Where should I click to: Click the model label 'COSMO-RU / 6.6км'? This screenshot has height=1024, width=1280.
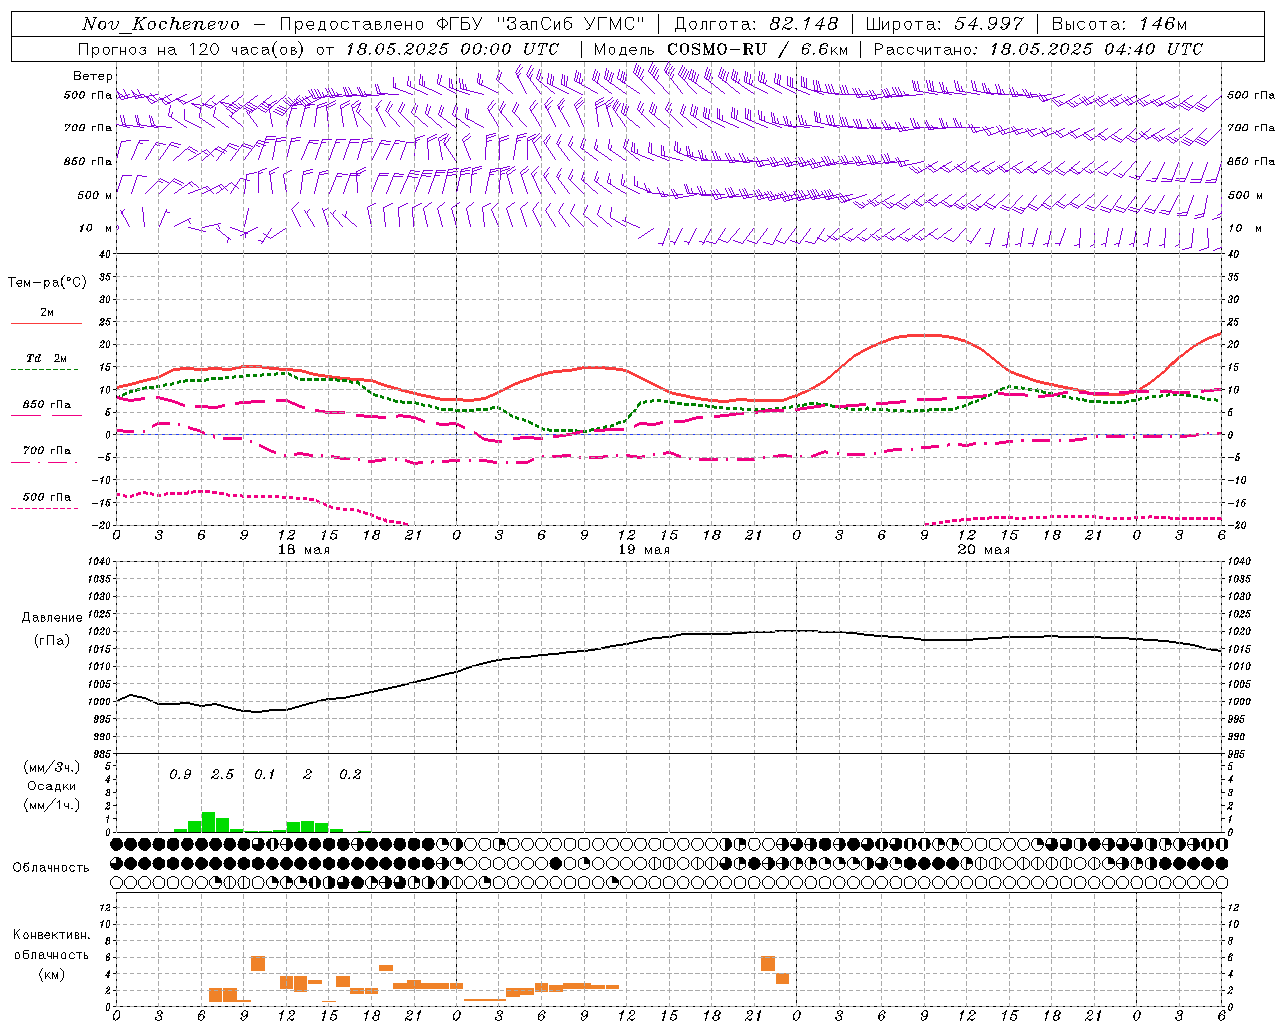758,49
